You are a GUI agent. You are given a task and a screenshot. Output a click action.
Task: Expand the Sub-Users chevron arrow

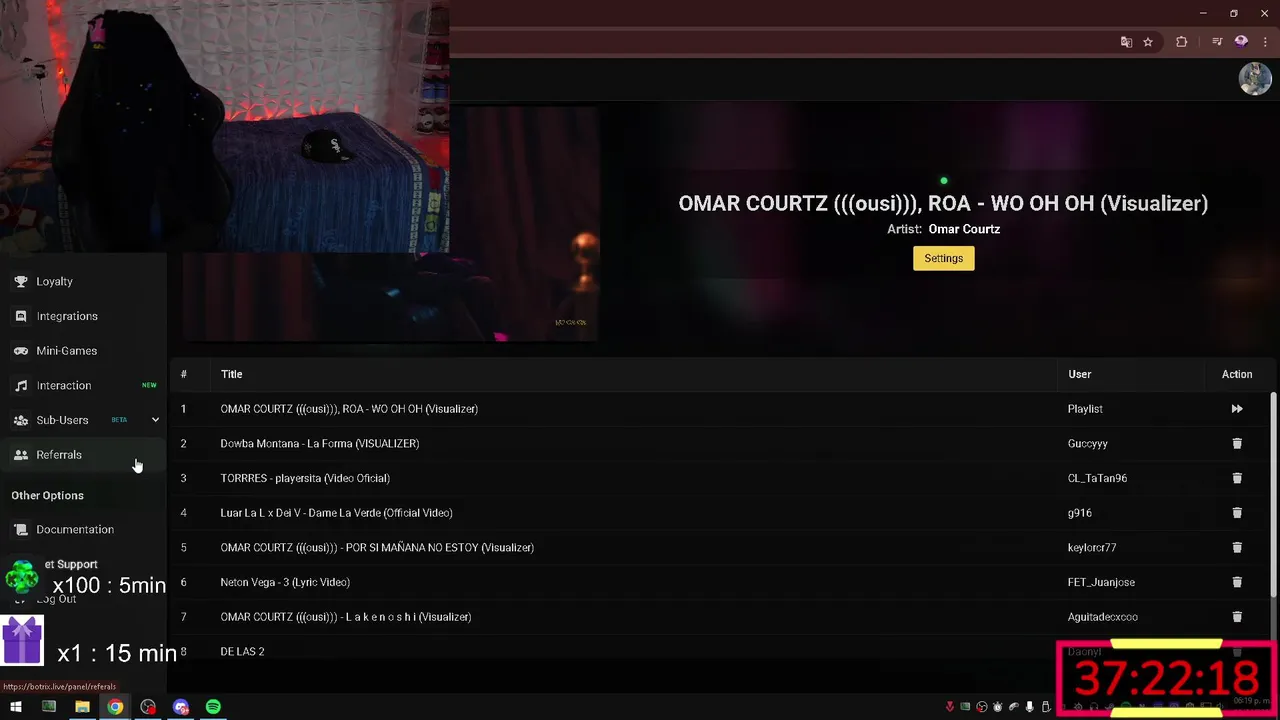click(155, 420)
